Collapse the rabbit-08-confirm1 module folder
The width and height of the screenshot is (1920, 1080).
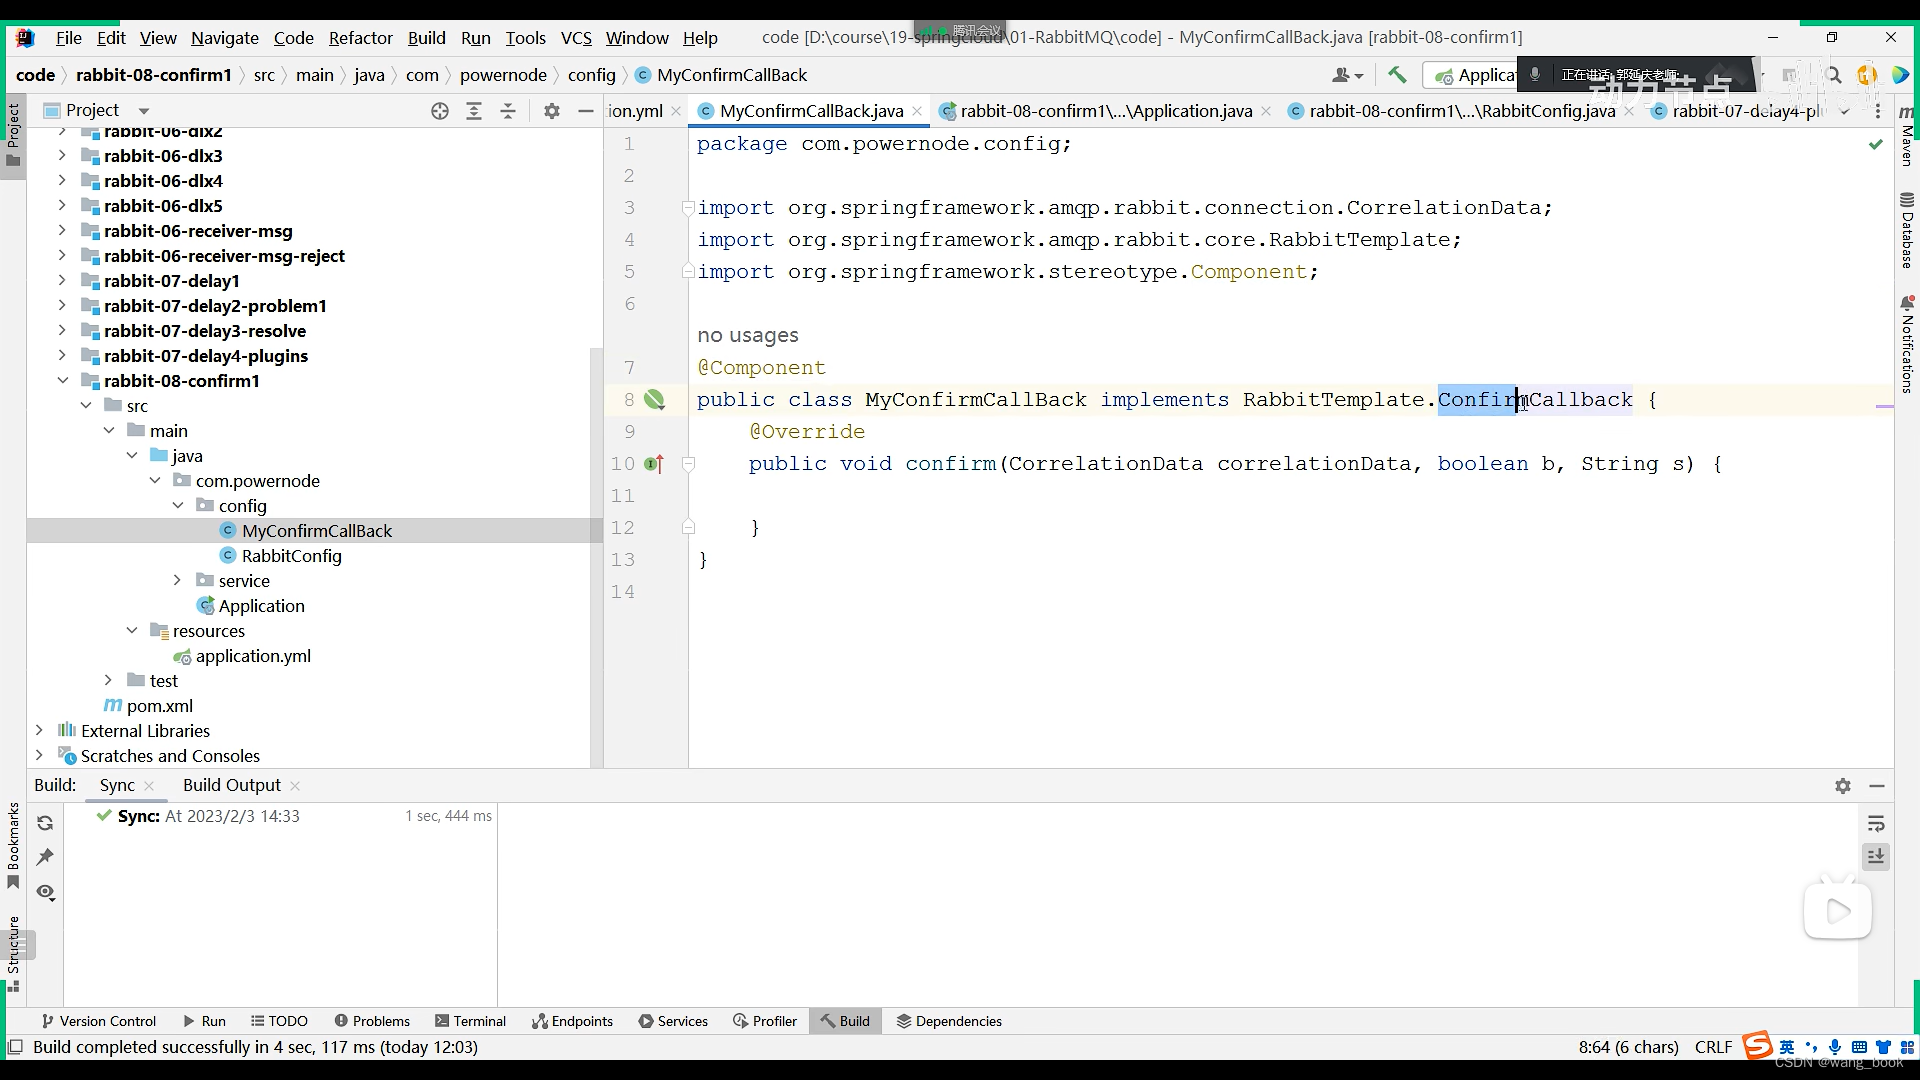(x=62, y=381)
